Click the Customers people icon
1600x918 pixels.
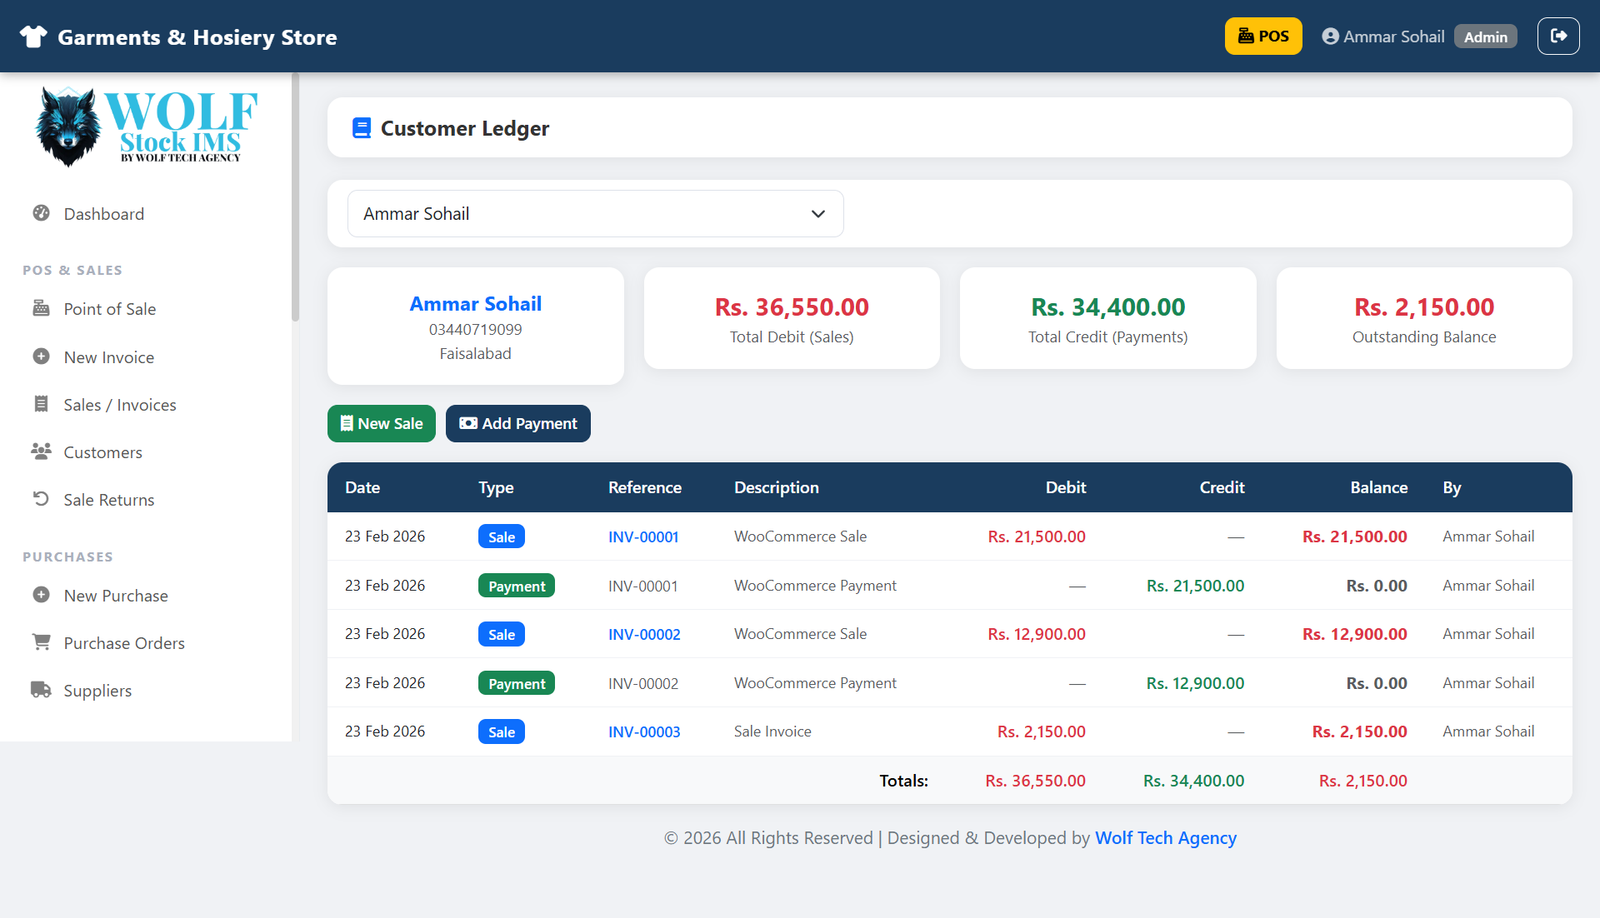41,451
